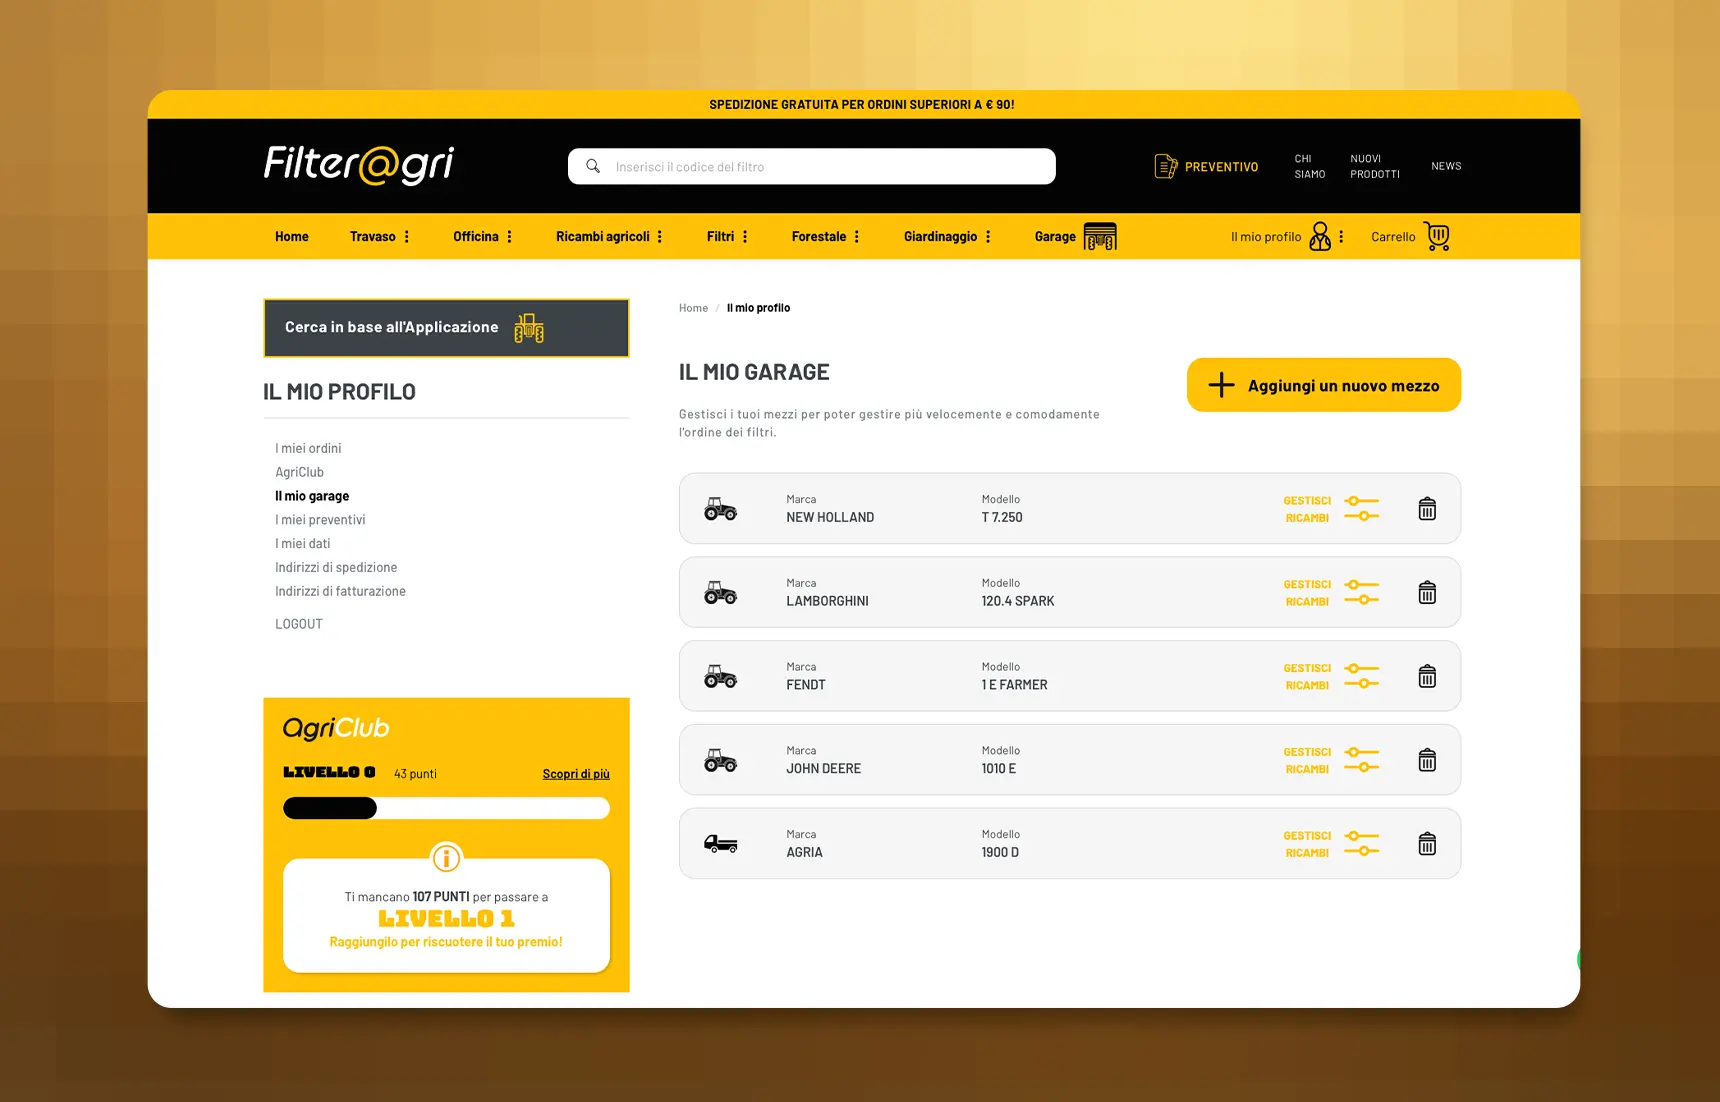1720x1102 pixels.
Task: Delete the Fendt 1 E Farmer vehicle
Action: point(1427,677)
